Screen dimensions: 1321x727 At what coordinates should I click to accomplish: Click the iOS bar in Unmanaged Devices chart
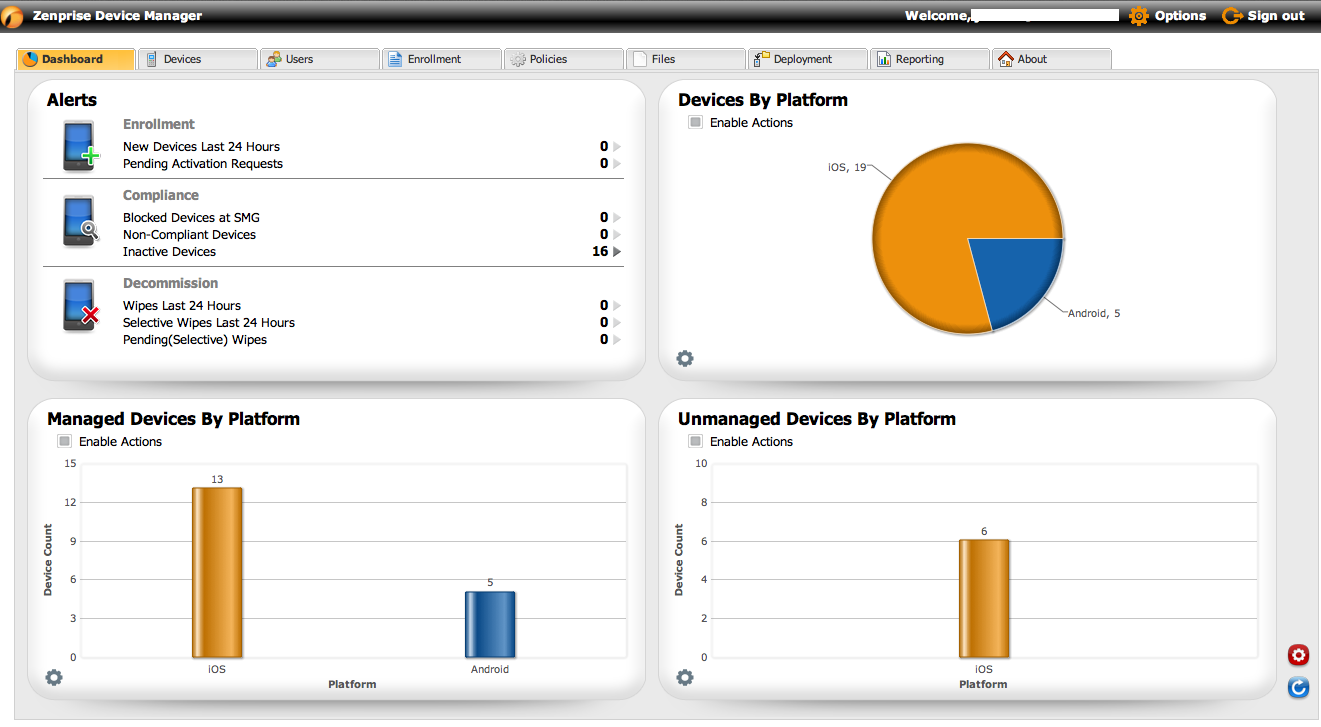point(984,597)
